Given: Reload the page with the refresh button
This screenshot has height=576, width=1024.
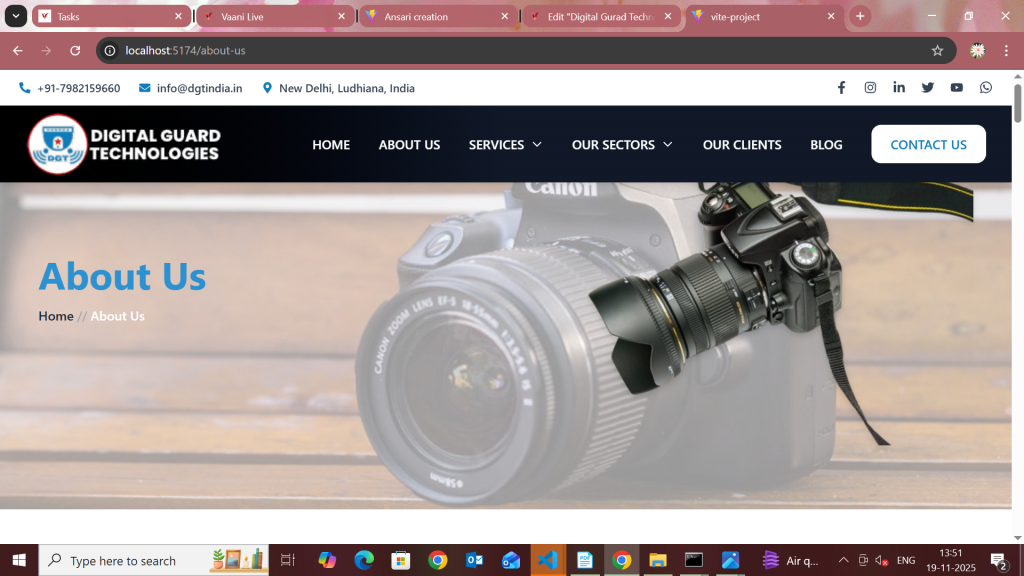Looking at the screenshot, I should pos(75,51).
